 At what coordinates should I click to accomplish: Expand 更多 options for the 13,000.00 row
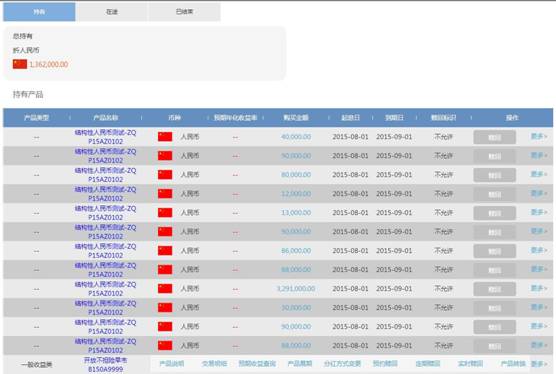click(x=539, y=212)
